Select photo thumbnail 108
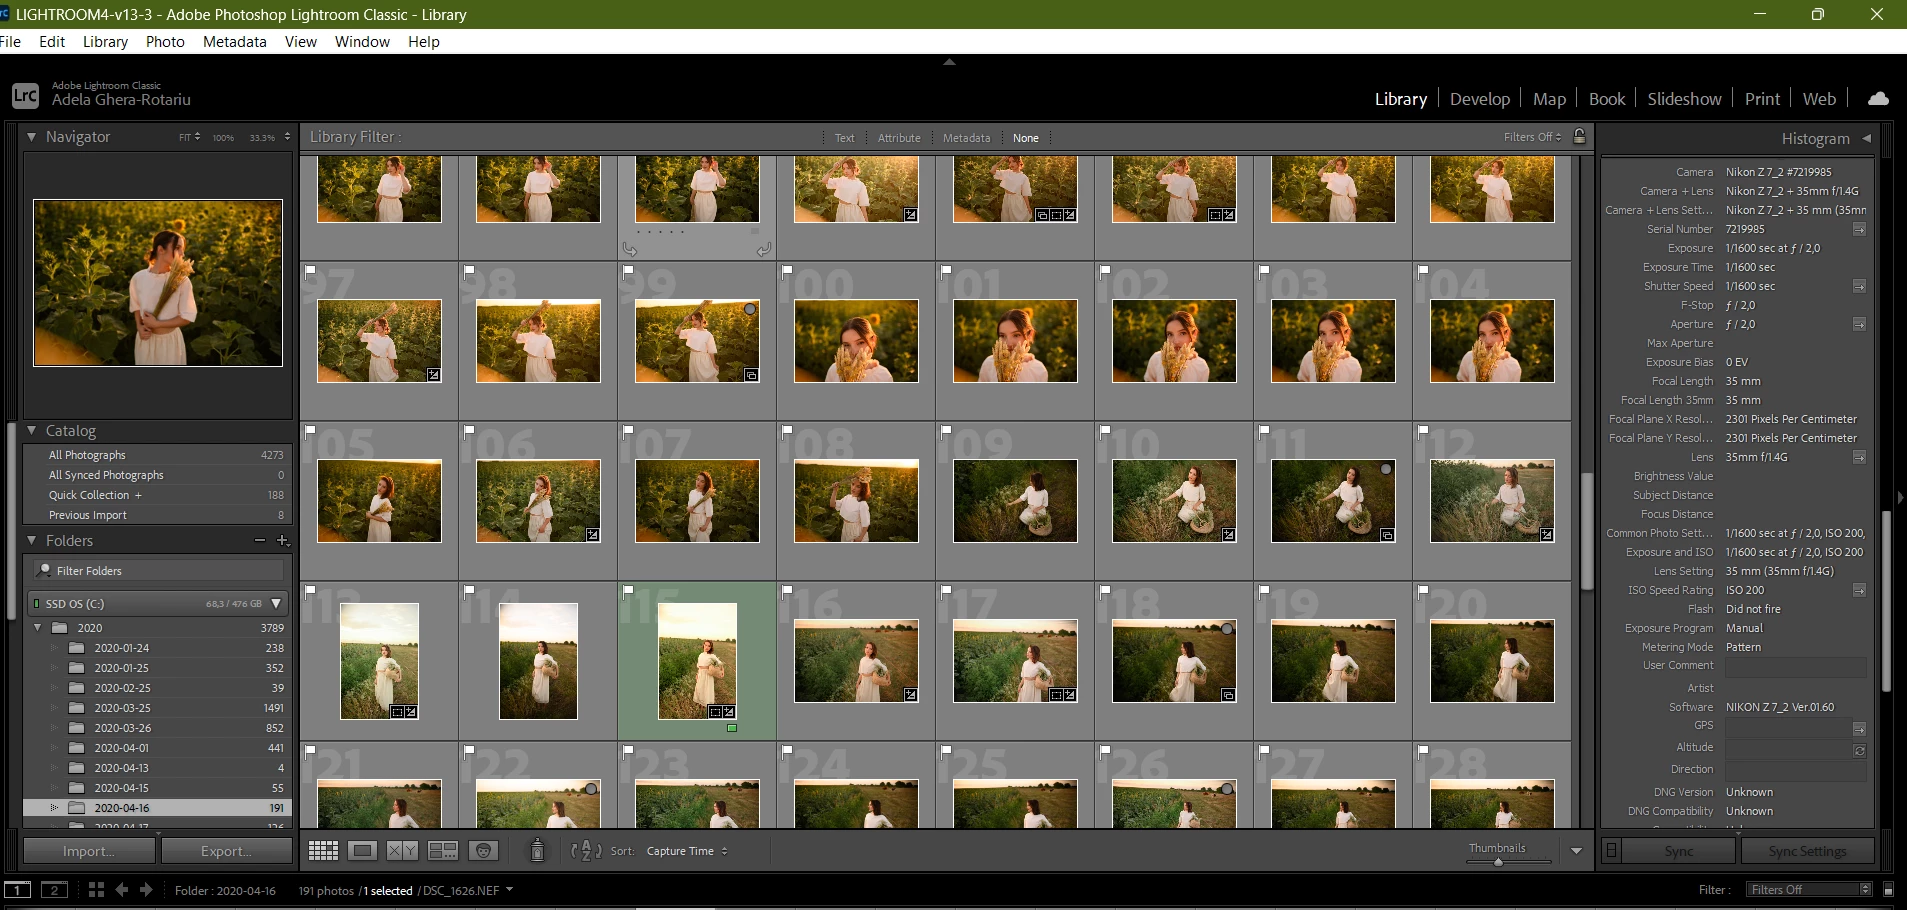 856,500
